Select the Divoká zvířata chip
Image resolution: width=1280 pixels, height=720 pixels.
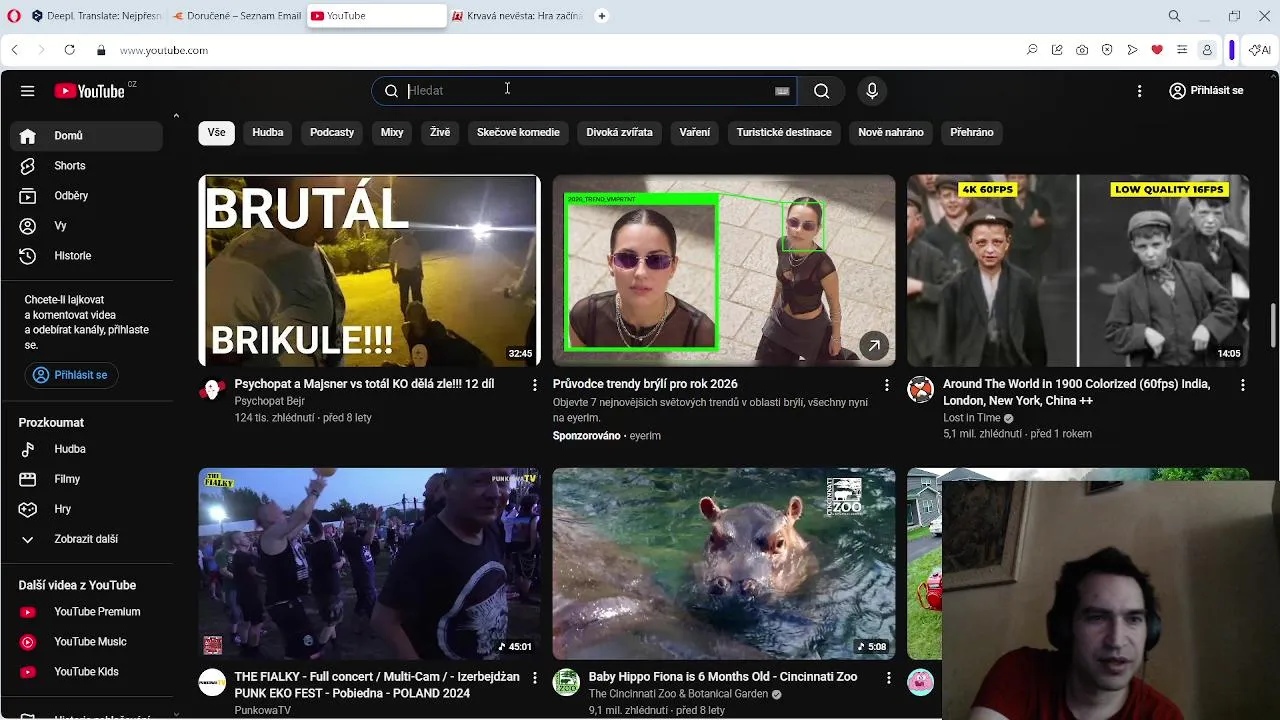(619, 132)
